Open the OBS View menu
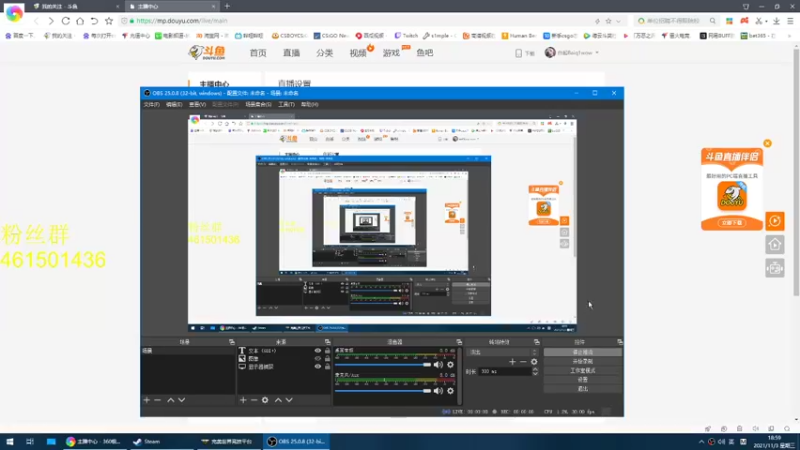Viewport: 800px width, 450px height. 197,105
